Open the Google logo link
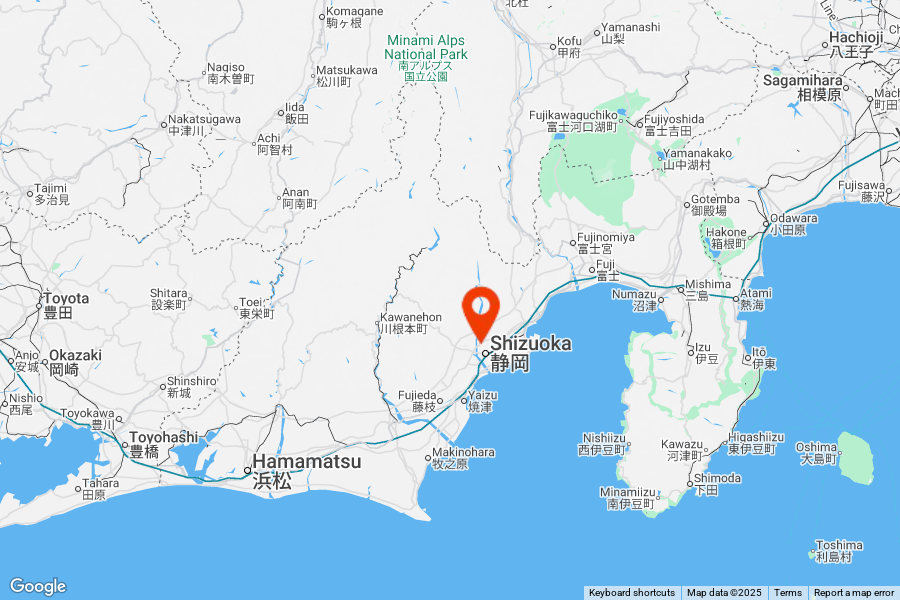Viewport: 900px width, 600px height. [x=38, y=586]
